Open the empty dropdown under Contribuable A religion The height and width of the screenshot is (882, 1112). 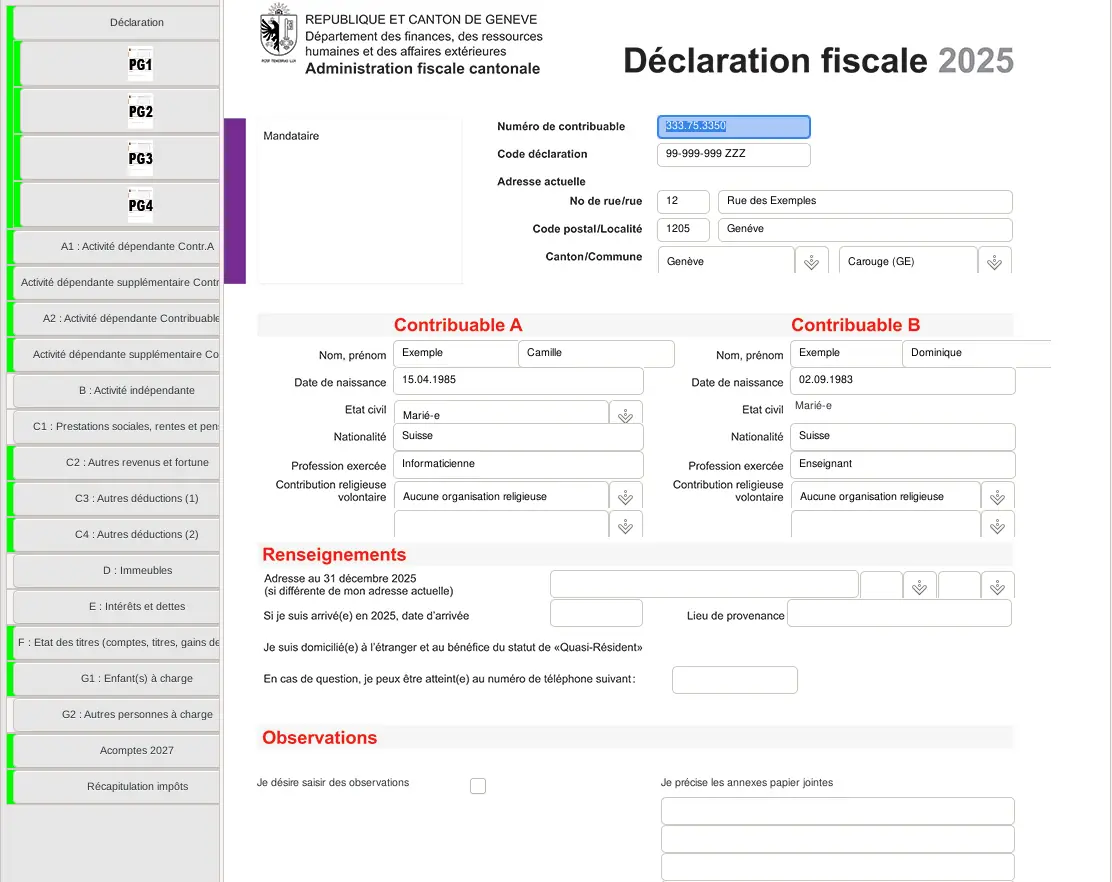point(625,524)
